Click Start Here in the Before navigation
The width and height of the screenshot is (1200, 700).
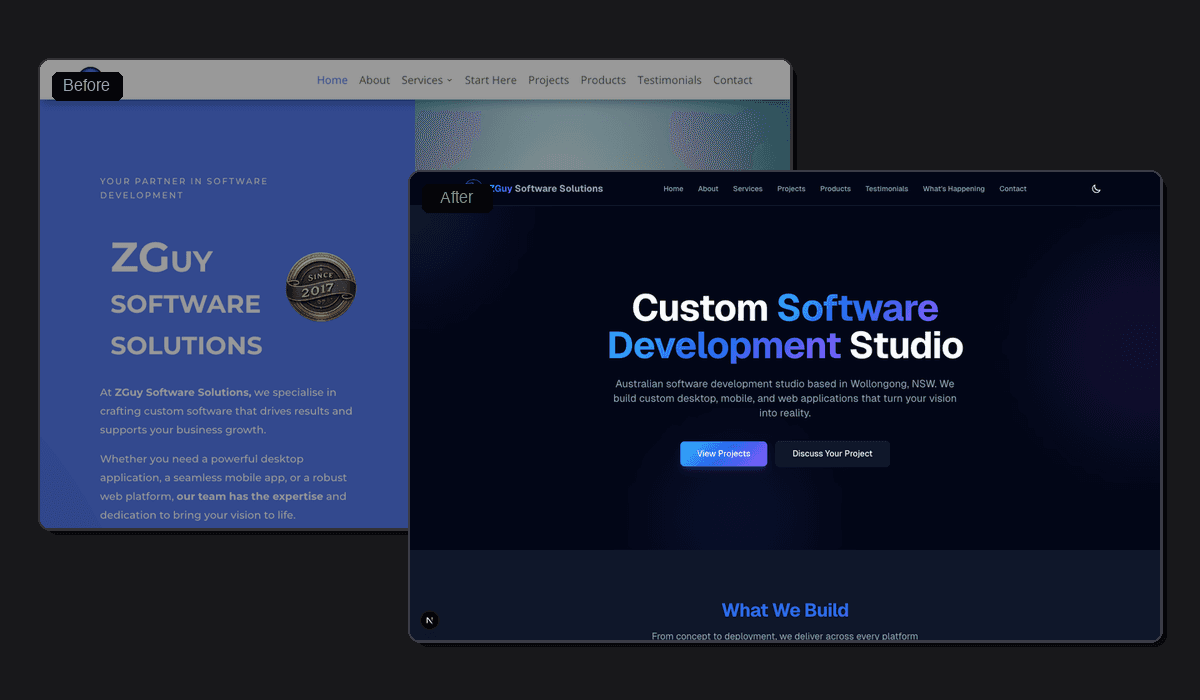tap(490, 80)
